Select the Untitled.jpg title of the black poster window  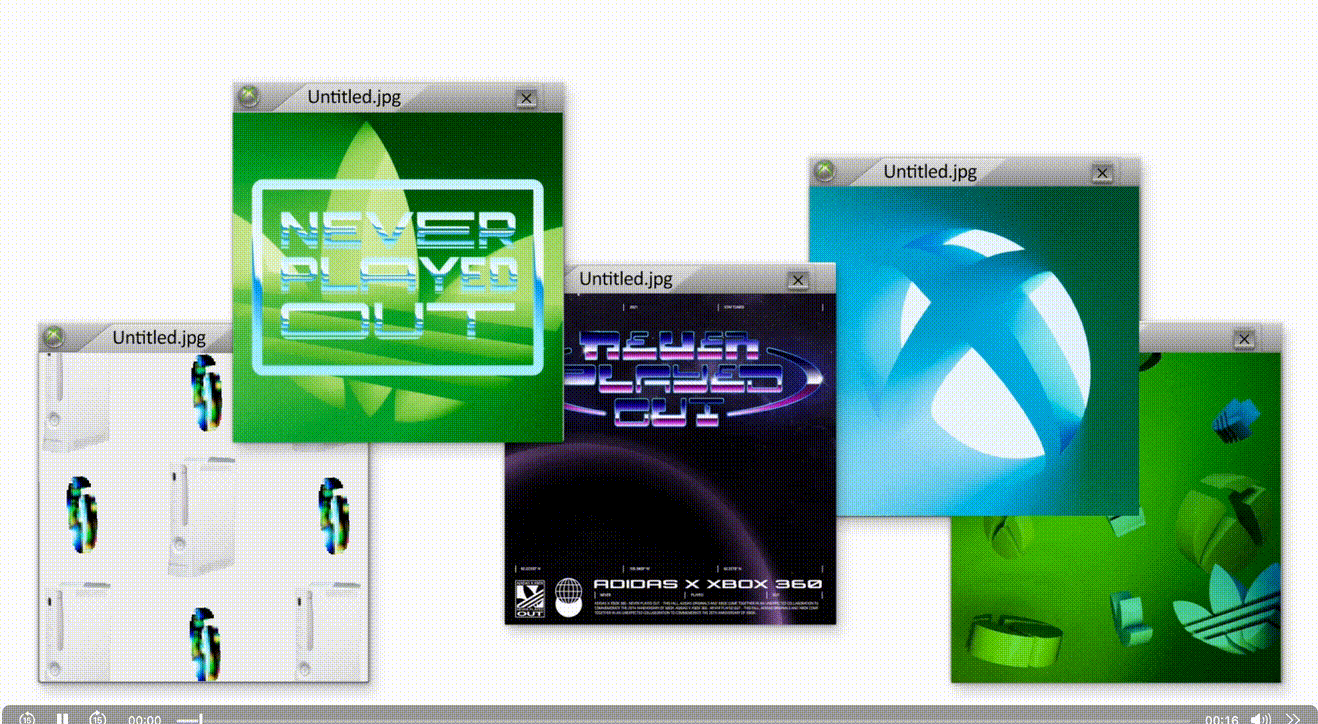pos(626,279)
